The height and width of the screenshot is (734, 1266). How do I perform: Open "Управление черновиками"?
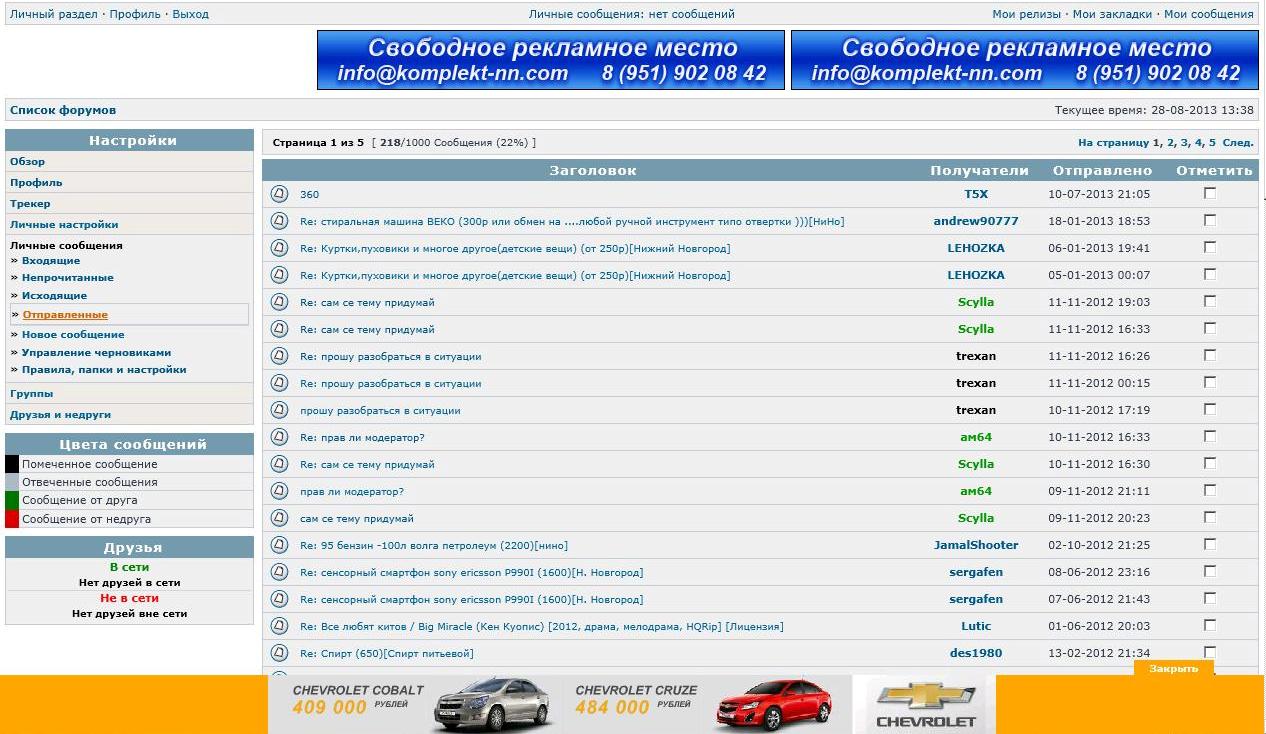[x=96, y=352]
